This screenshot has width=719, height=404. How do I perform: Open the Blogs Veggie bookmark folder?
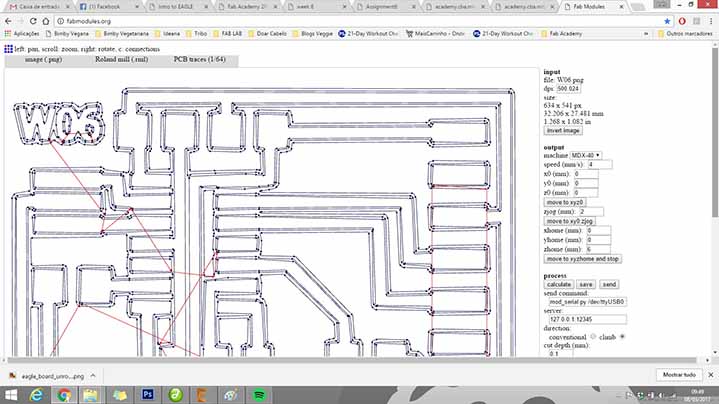[x=313, y=33]
